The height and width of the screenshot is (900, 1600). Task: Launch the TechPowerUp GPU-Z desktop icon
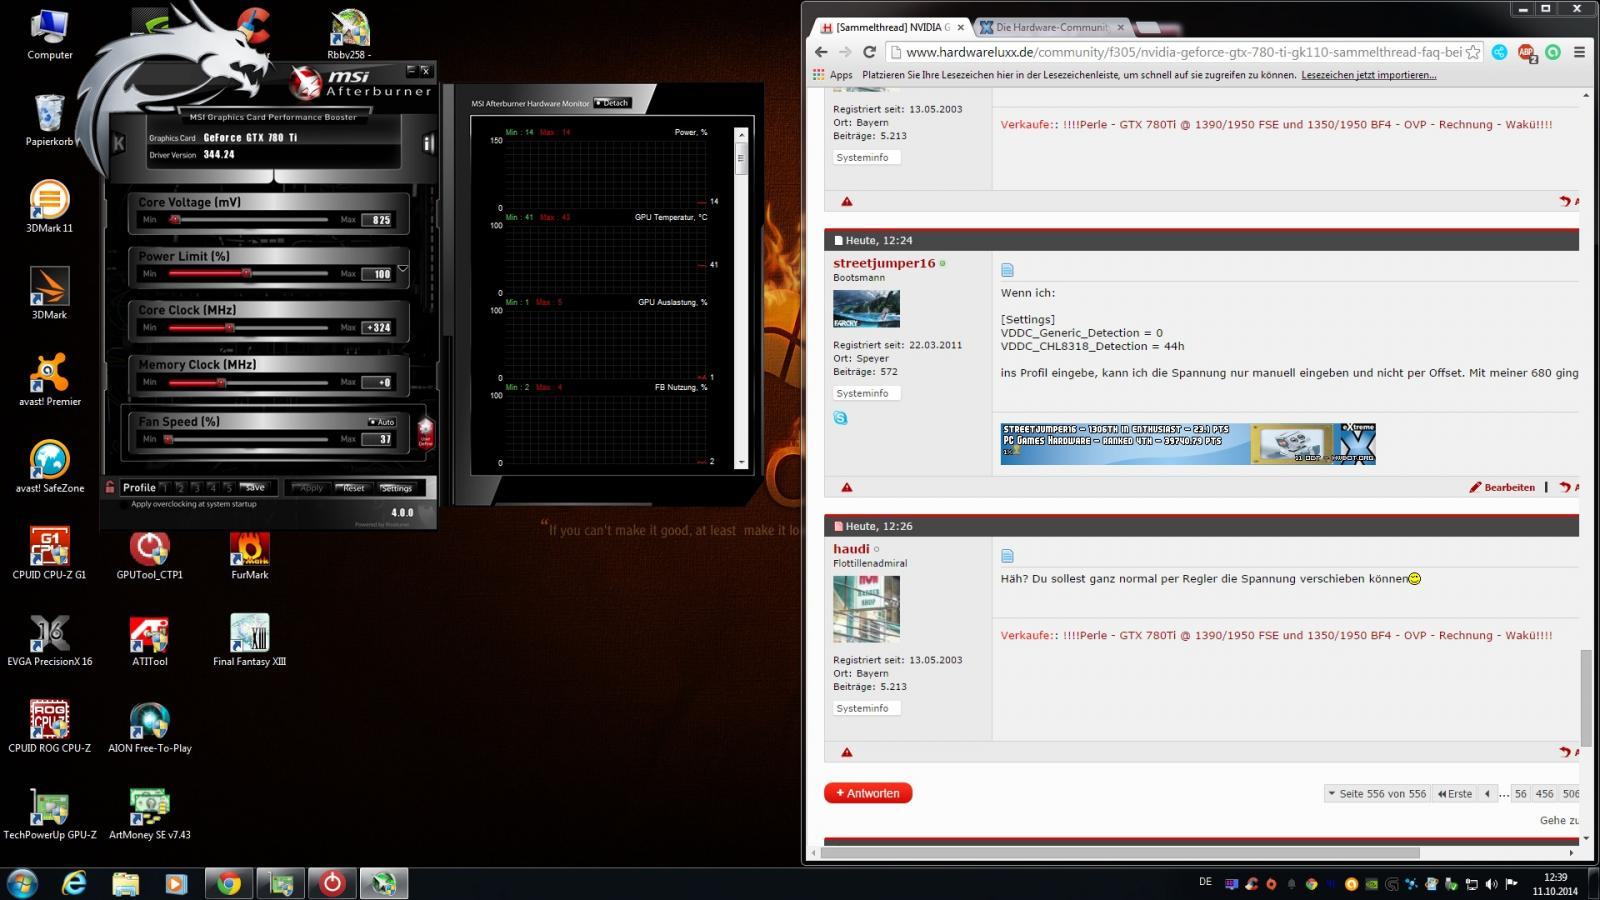click(49, 814)
